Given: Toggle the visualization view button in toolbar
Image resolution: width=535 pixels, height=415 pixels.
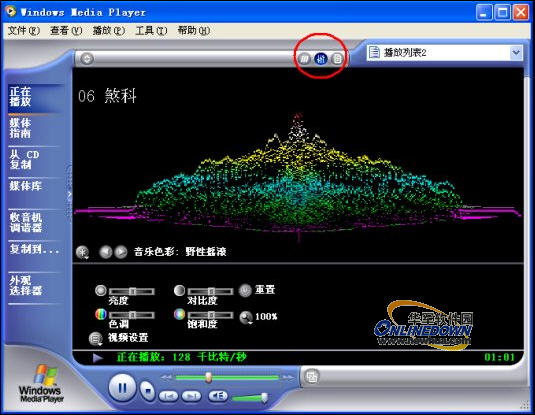Looking at the screenshot, I should [304, 59].
